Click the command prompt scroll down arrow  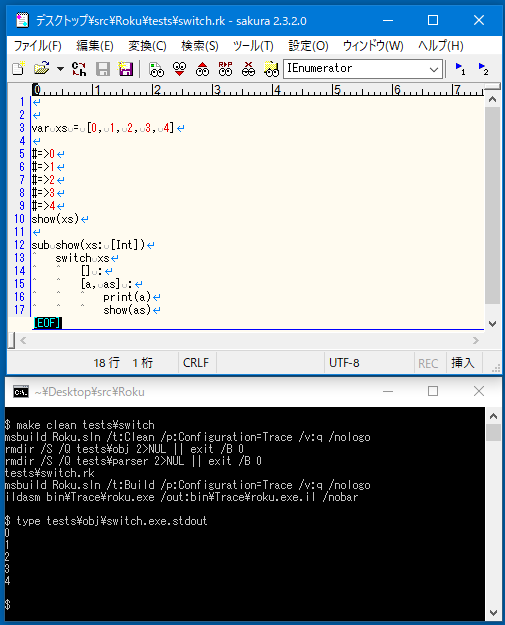coord(493,612)
